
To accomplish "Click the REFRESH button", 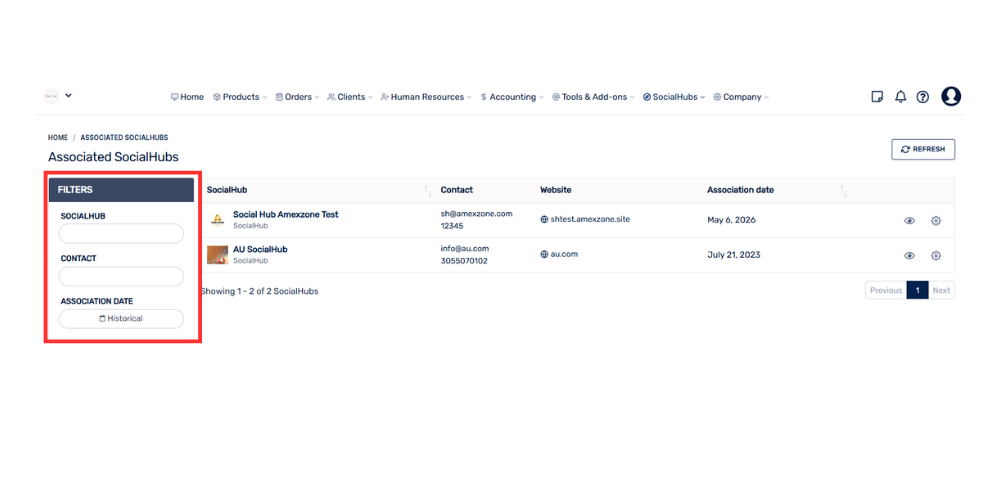I will click(923, 149).
